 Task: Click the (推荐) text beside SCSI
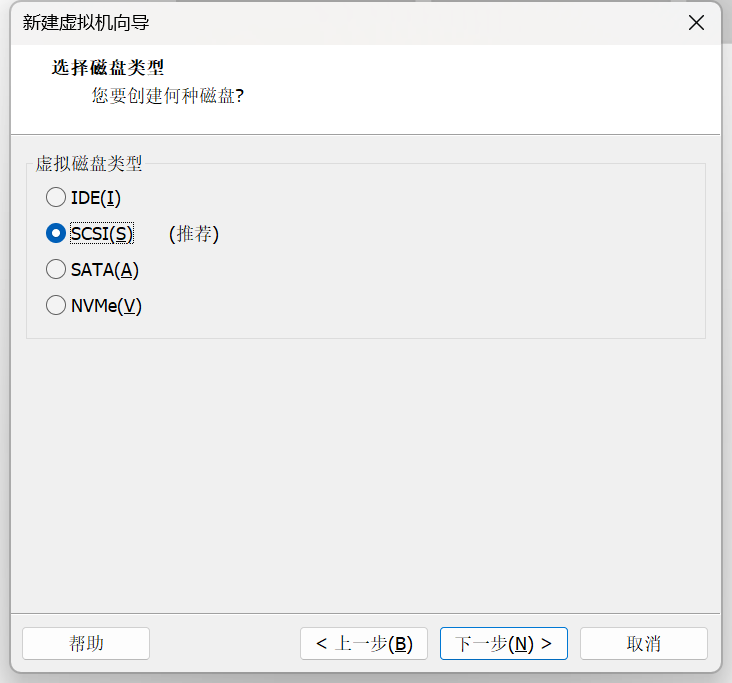click(194, 234)
